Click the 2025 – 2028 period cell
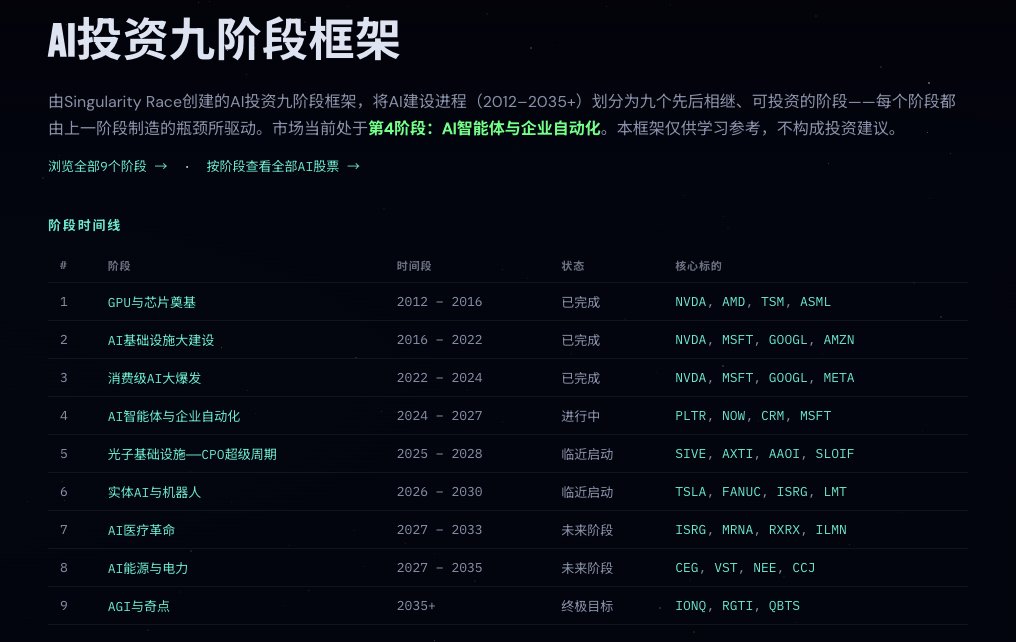1016x642 pixels. 439,454
